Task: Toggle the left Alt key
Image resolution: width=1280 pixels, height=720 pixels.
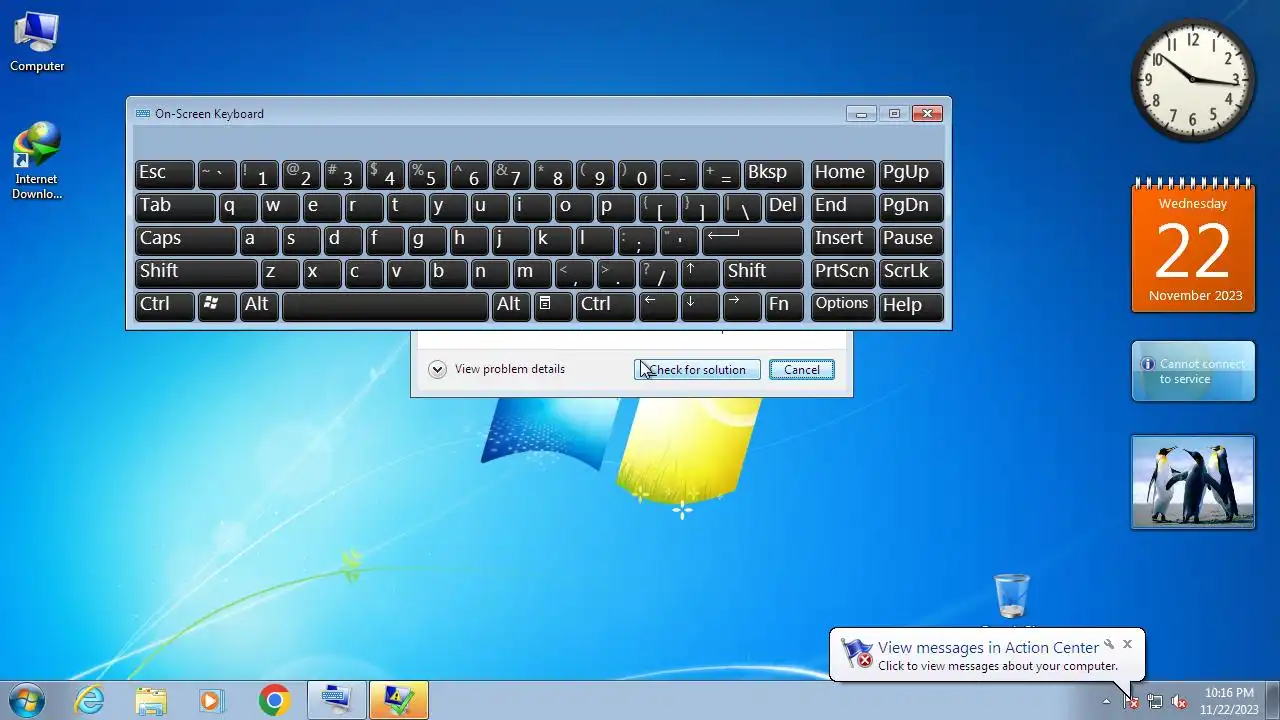Action: 259,305
